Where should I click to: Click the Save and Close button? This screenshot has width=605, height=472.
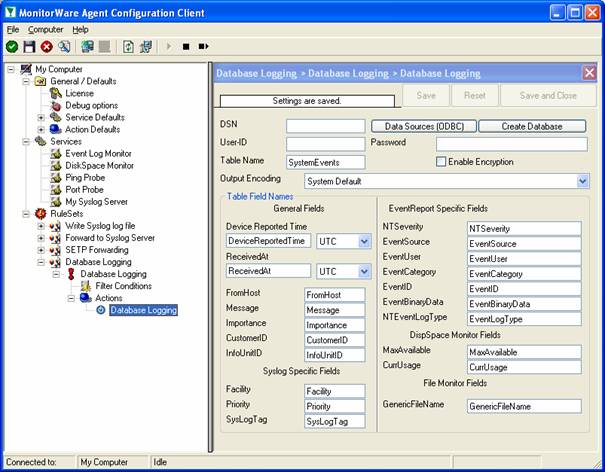coord(548,95)
